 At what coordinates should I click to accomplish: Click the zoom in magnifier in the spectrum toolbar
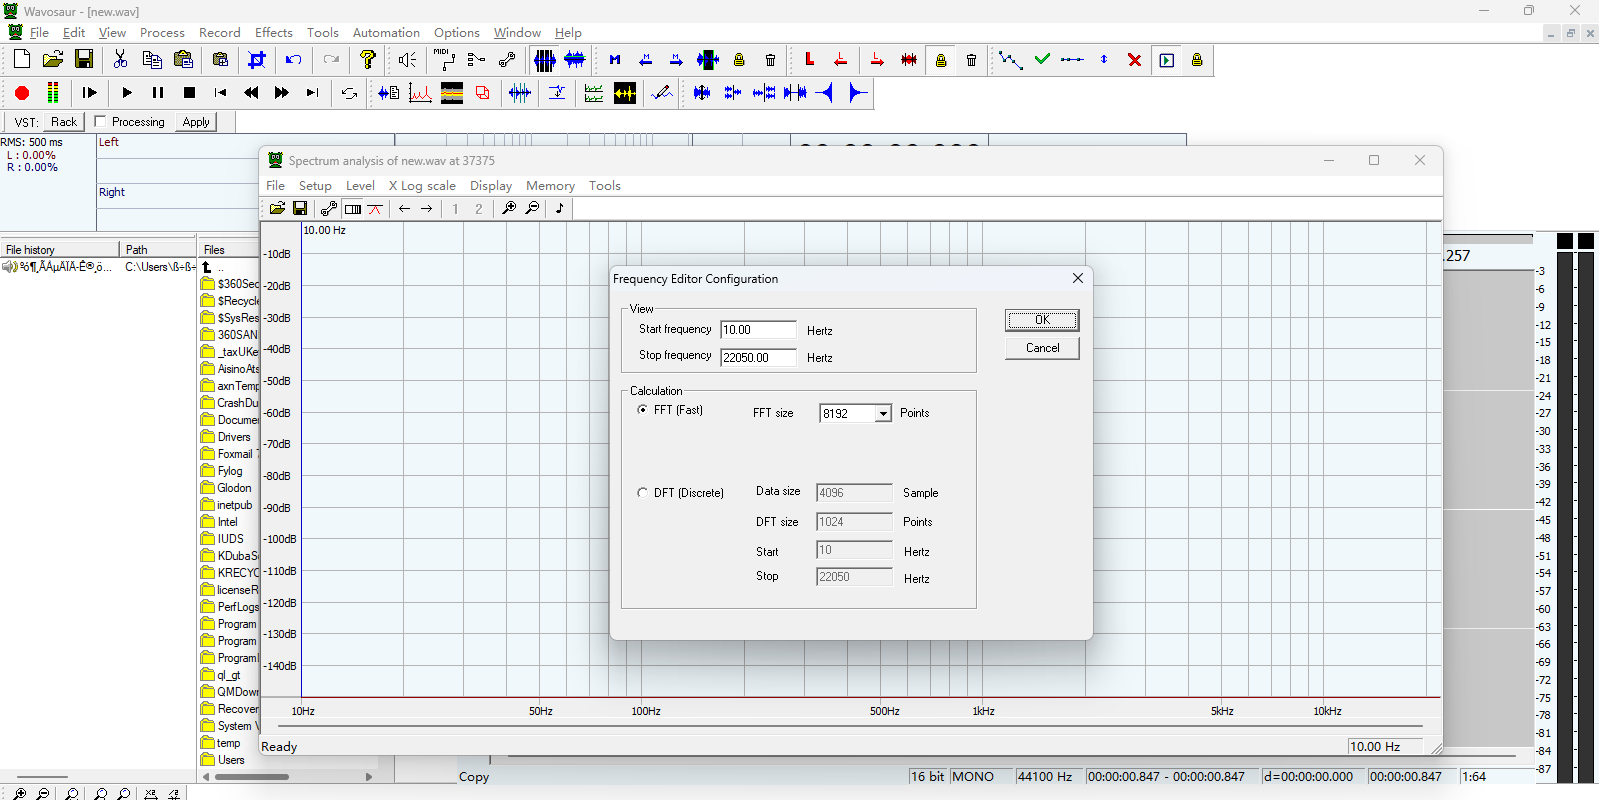[509, 209]
